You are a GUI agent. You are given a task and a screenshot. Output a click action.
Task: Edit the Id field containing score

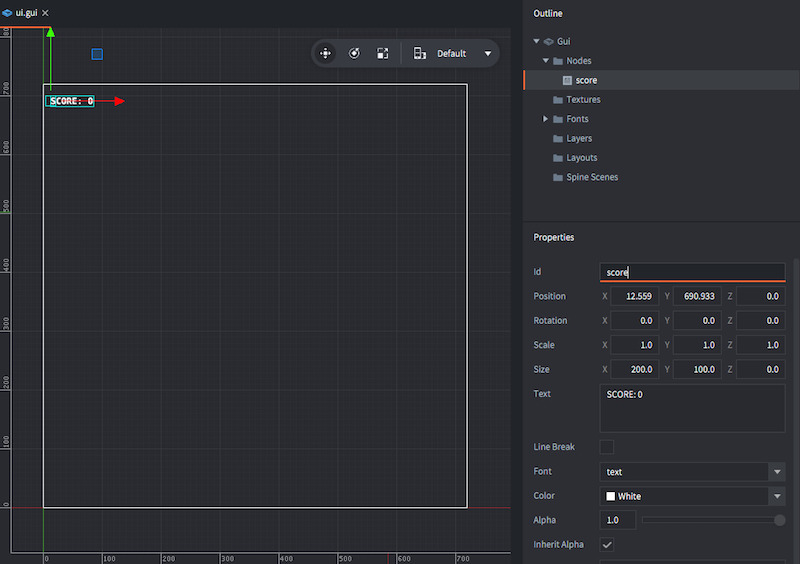[x=692, y=272]
